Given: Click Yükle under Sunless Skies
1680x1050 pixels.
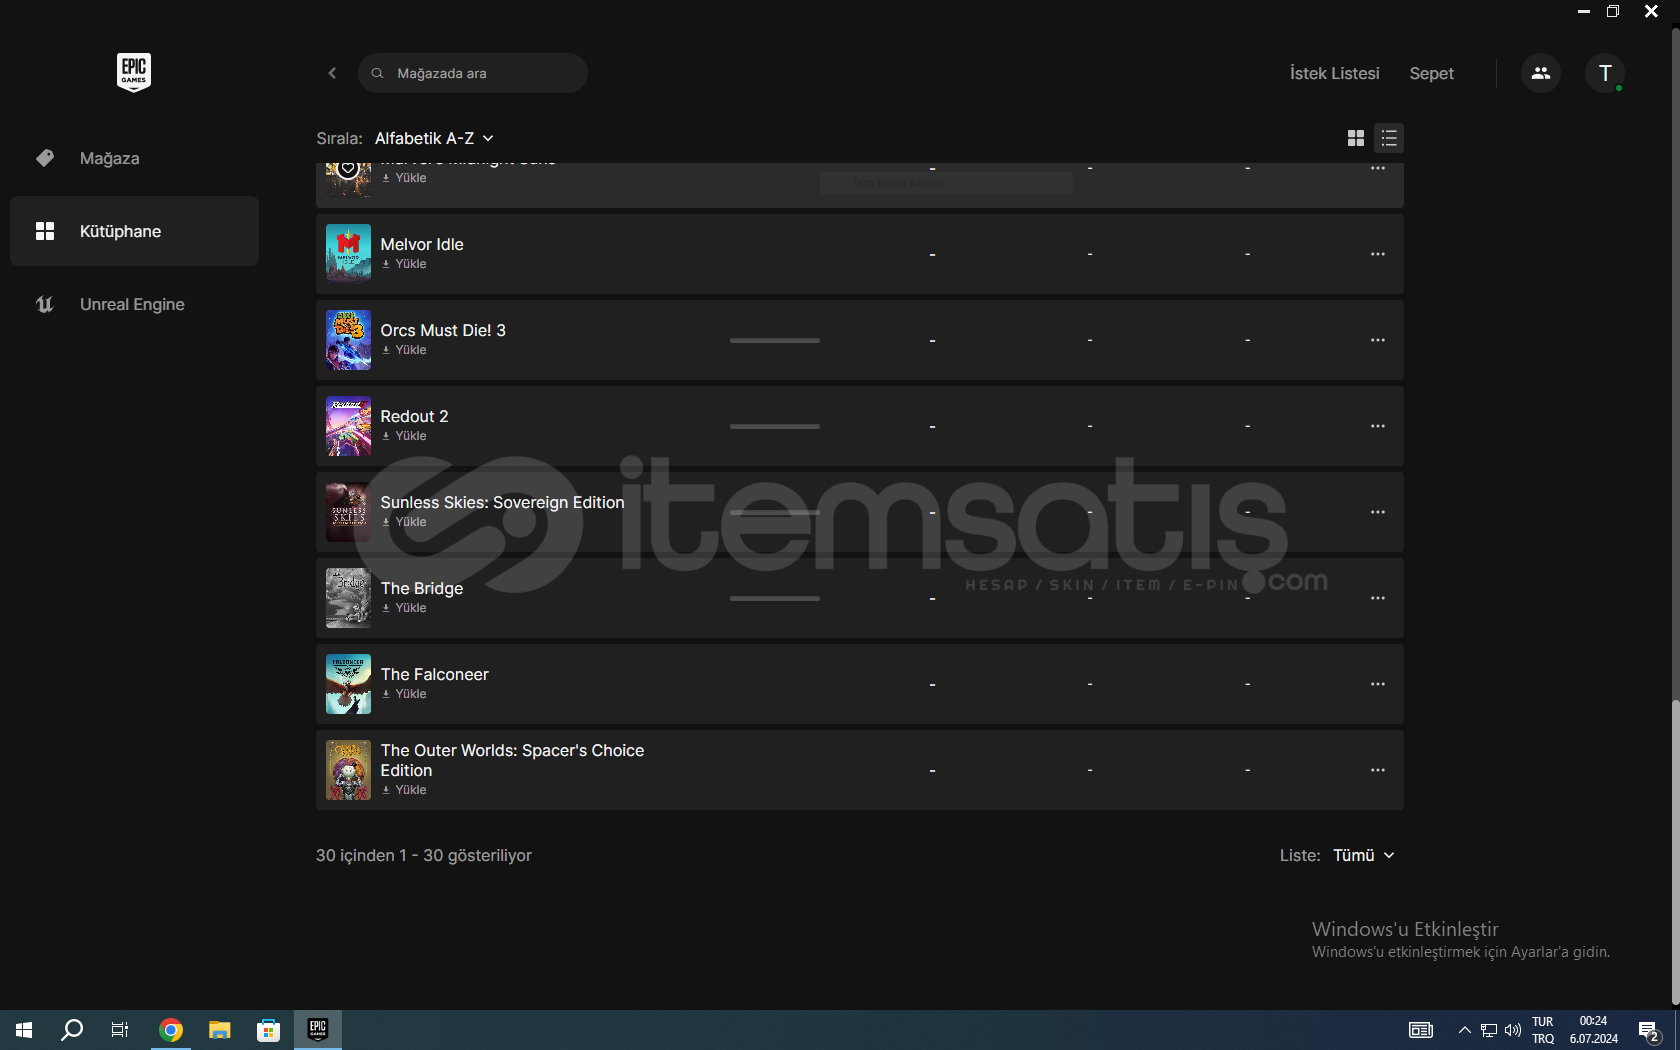Looking at the screenshot, I should 404,522.
